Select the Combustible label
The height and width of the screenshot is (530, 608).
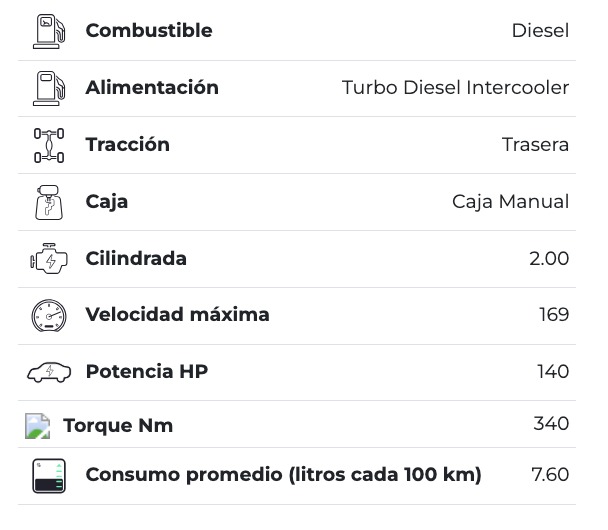pyautogui.click(x=149, y=31)
